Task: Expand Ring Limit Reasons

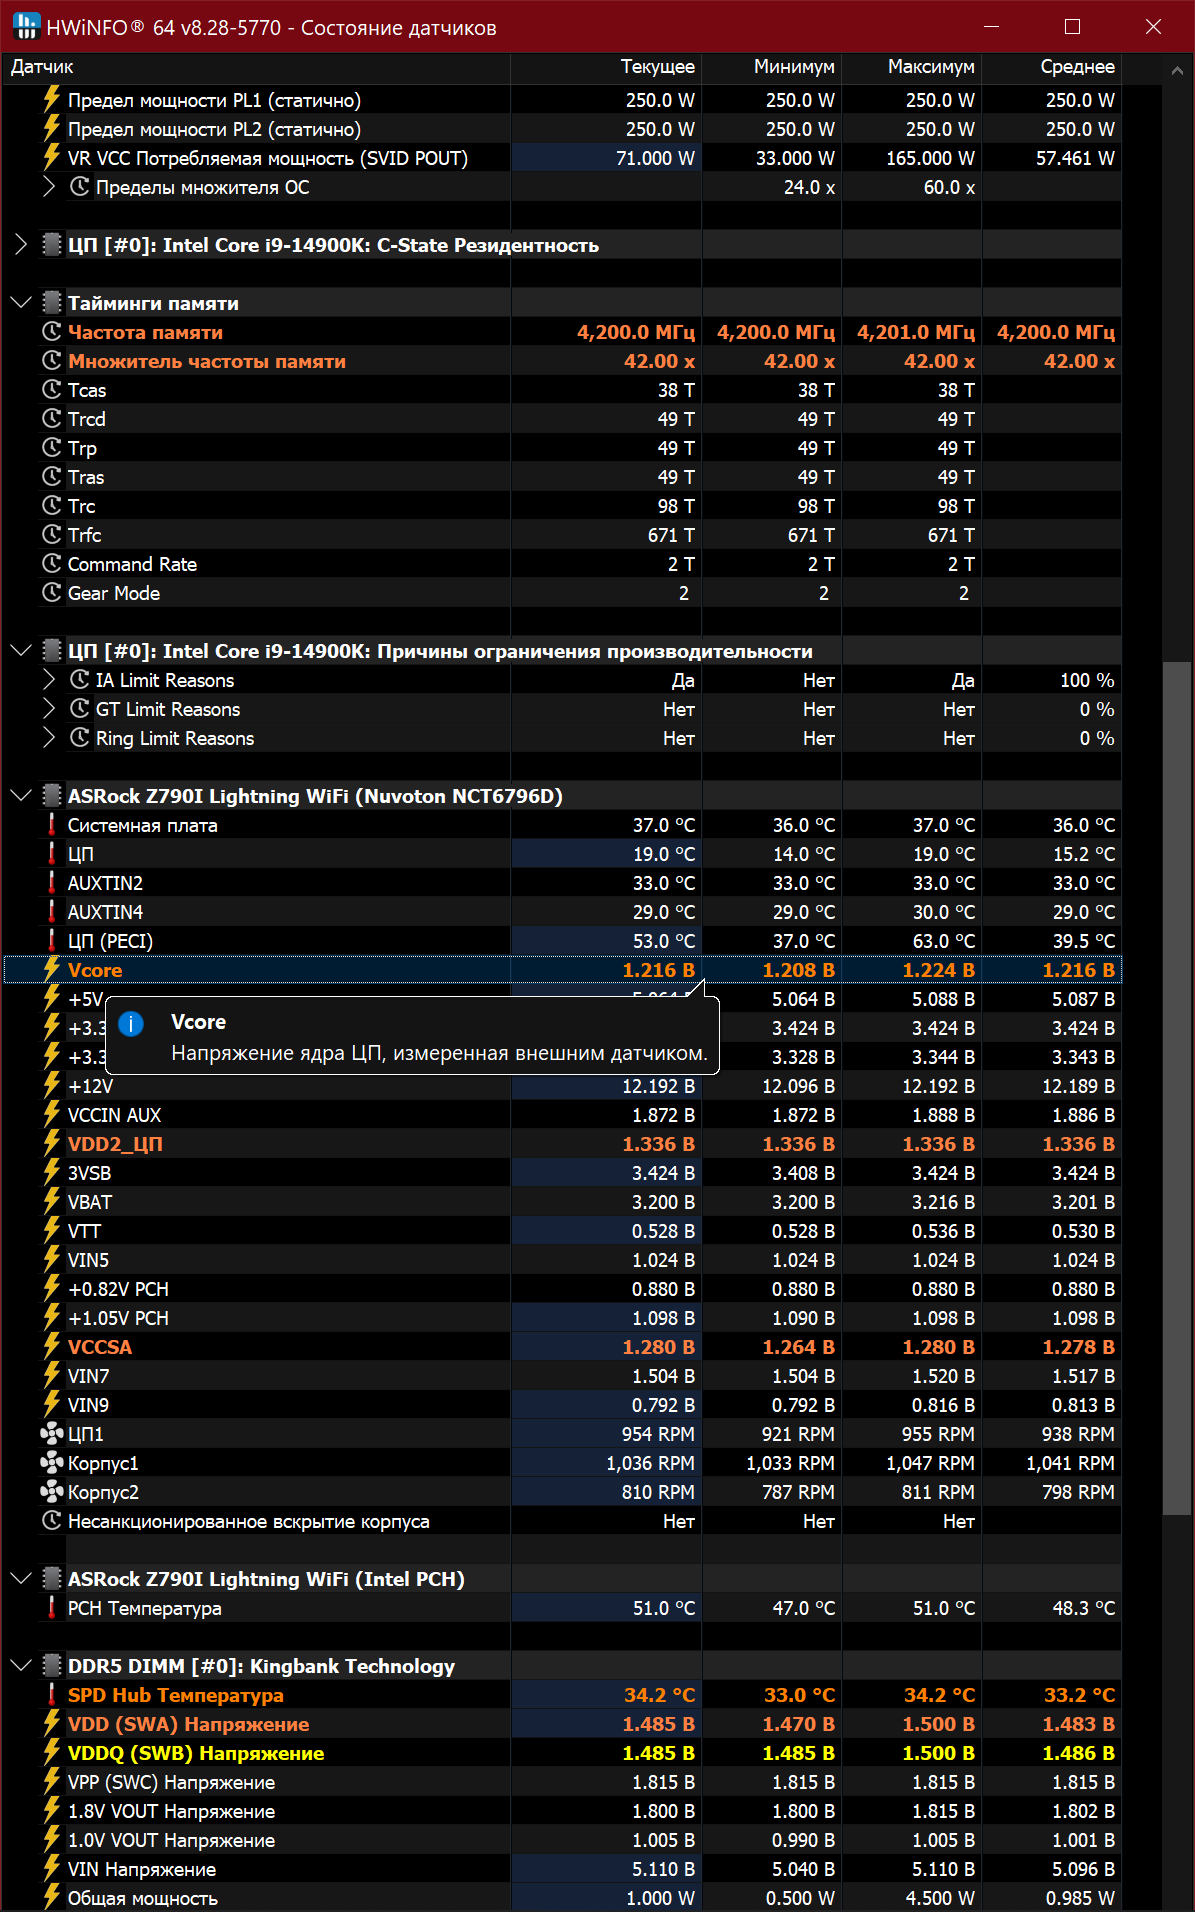Action: (x=49, y=738)
